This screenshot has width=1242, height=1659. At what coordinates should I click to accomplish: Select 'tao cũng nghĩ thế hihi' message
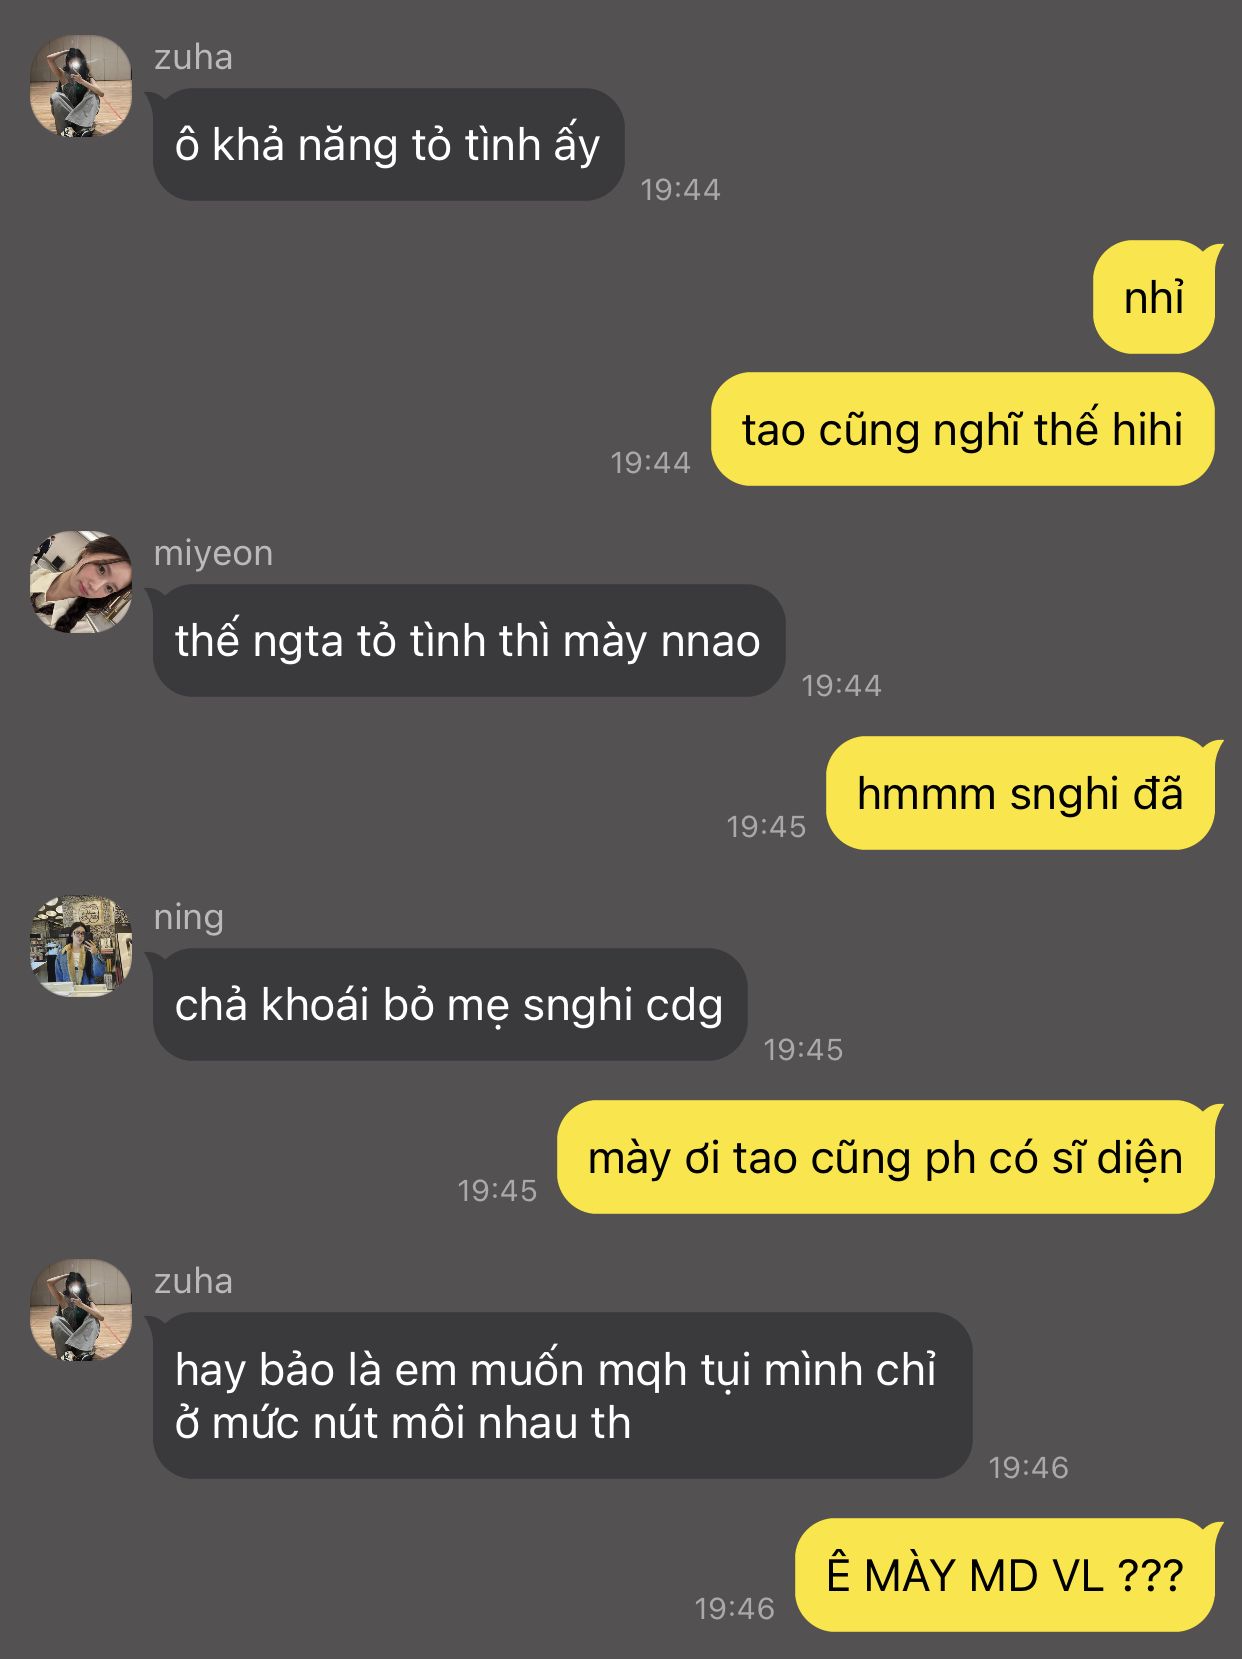pos(963,429)
